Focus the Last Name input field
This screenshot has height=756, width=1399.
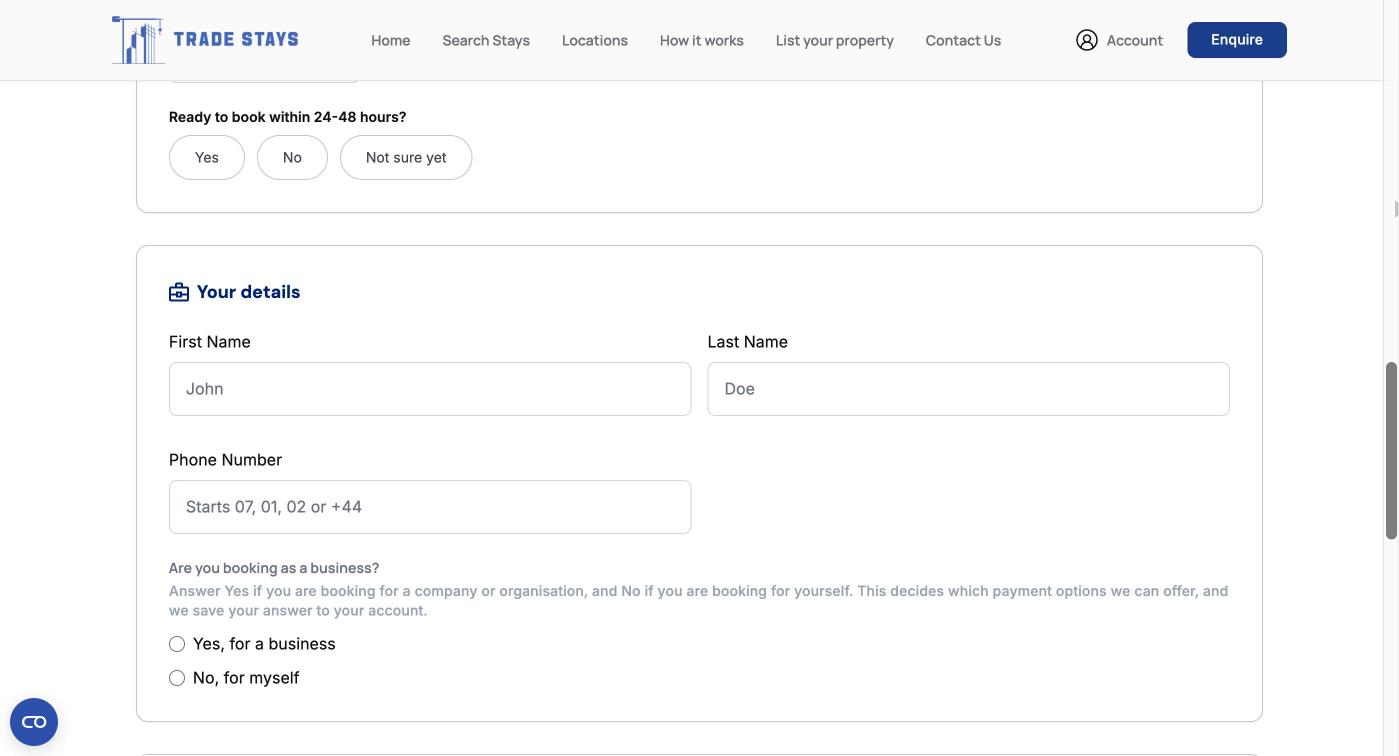pyautogui.click(x=968, y=389)
